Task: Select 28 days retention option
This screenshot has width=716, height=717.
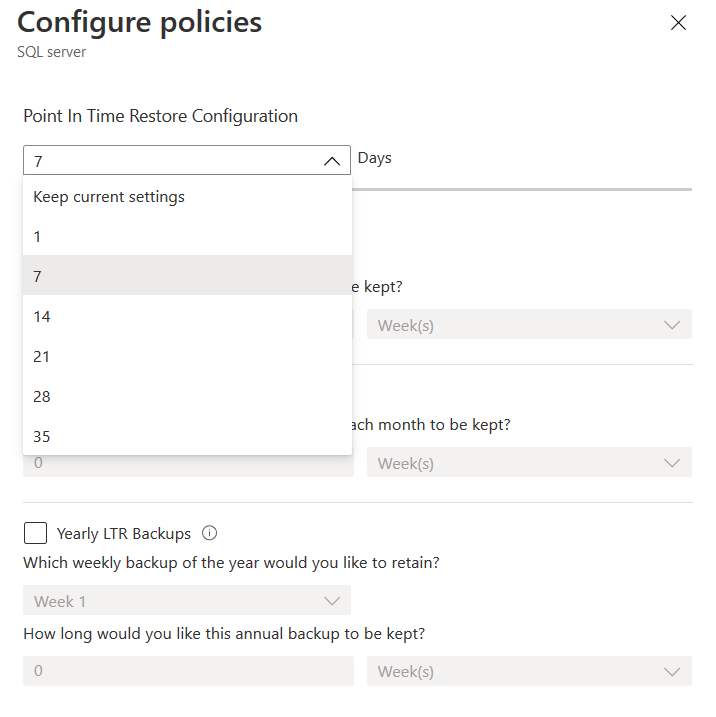Action: tap(42, 397)
